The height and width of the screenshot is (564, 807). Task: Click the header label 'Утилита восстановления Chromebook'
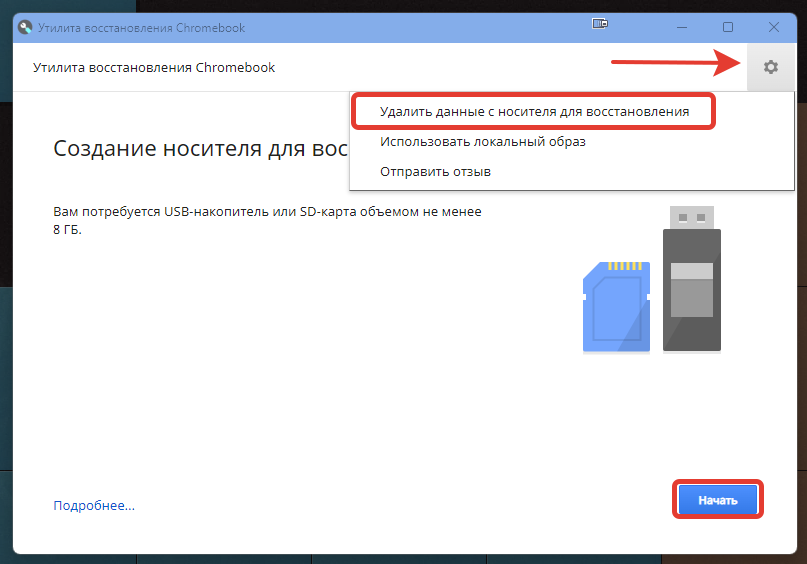pos(154,67)
